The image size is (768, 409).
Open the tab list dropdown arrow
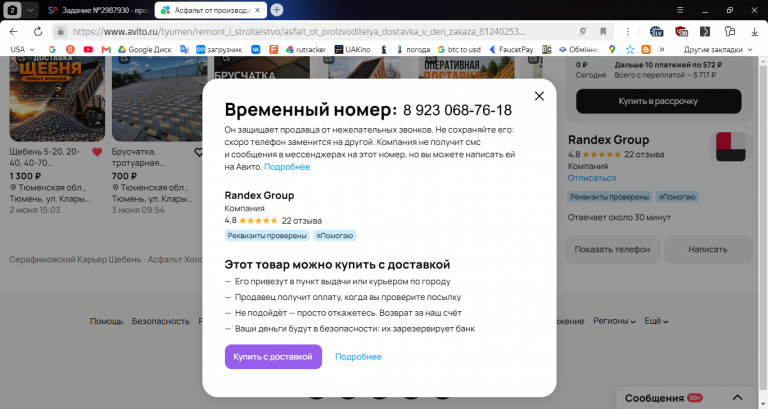[30, 10]
